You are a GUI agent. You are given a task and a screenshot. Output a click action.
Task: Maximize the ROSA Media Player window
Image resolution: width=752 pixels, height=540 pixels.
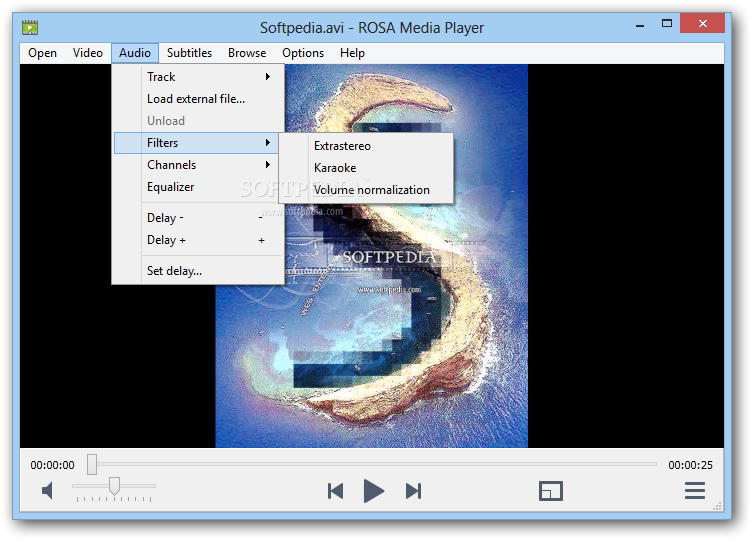click(667, 23)
